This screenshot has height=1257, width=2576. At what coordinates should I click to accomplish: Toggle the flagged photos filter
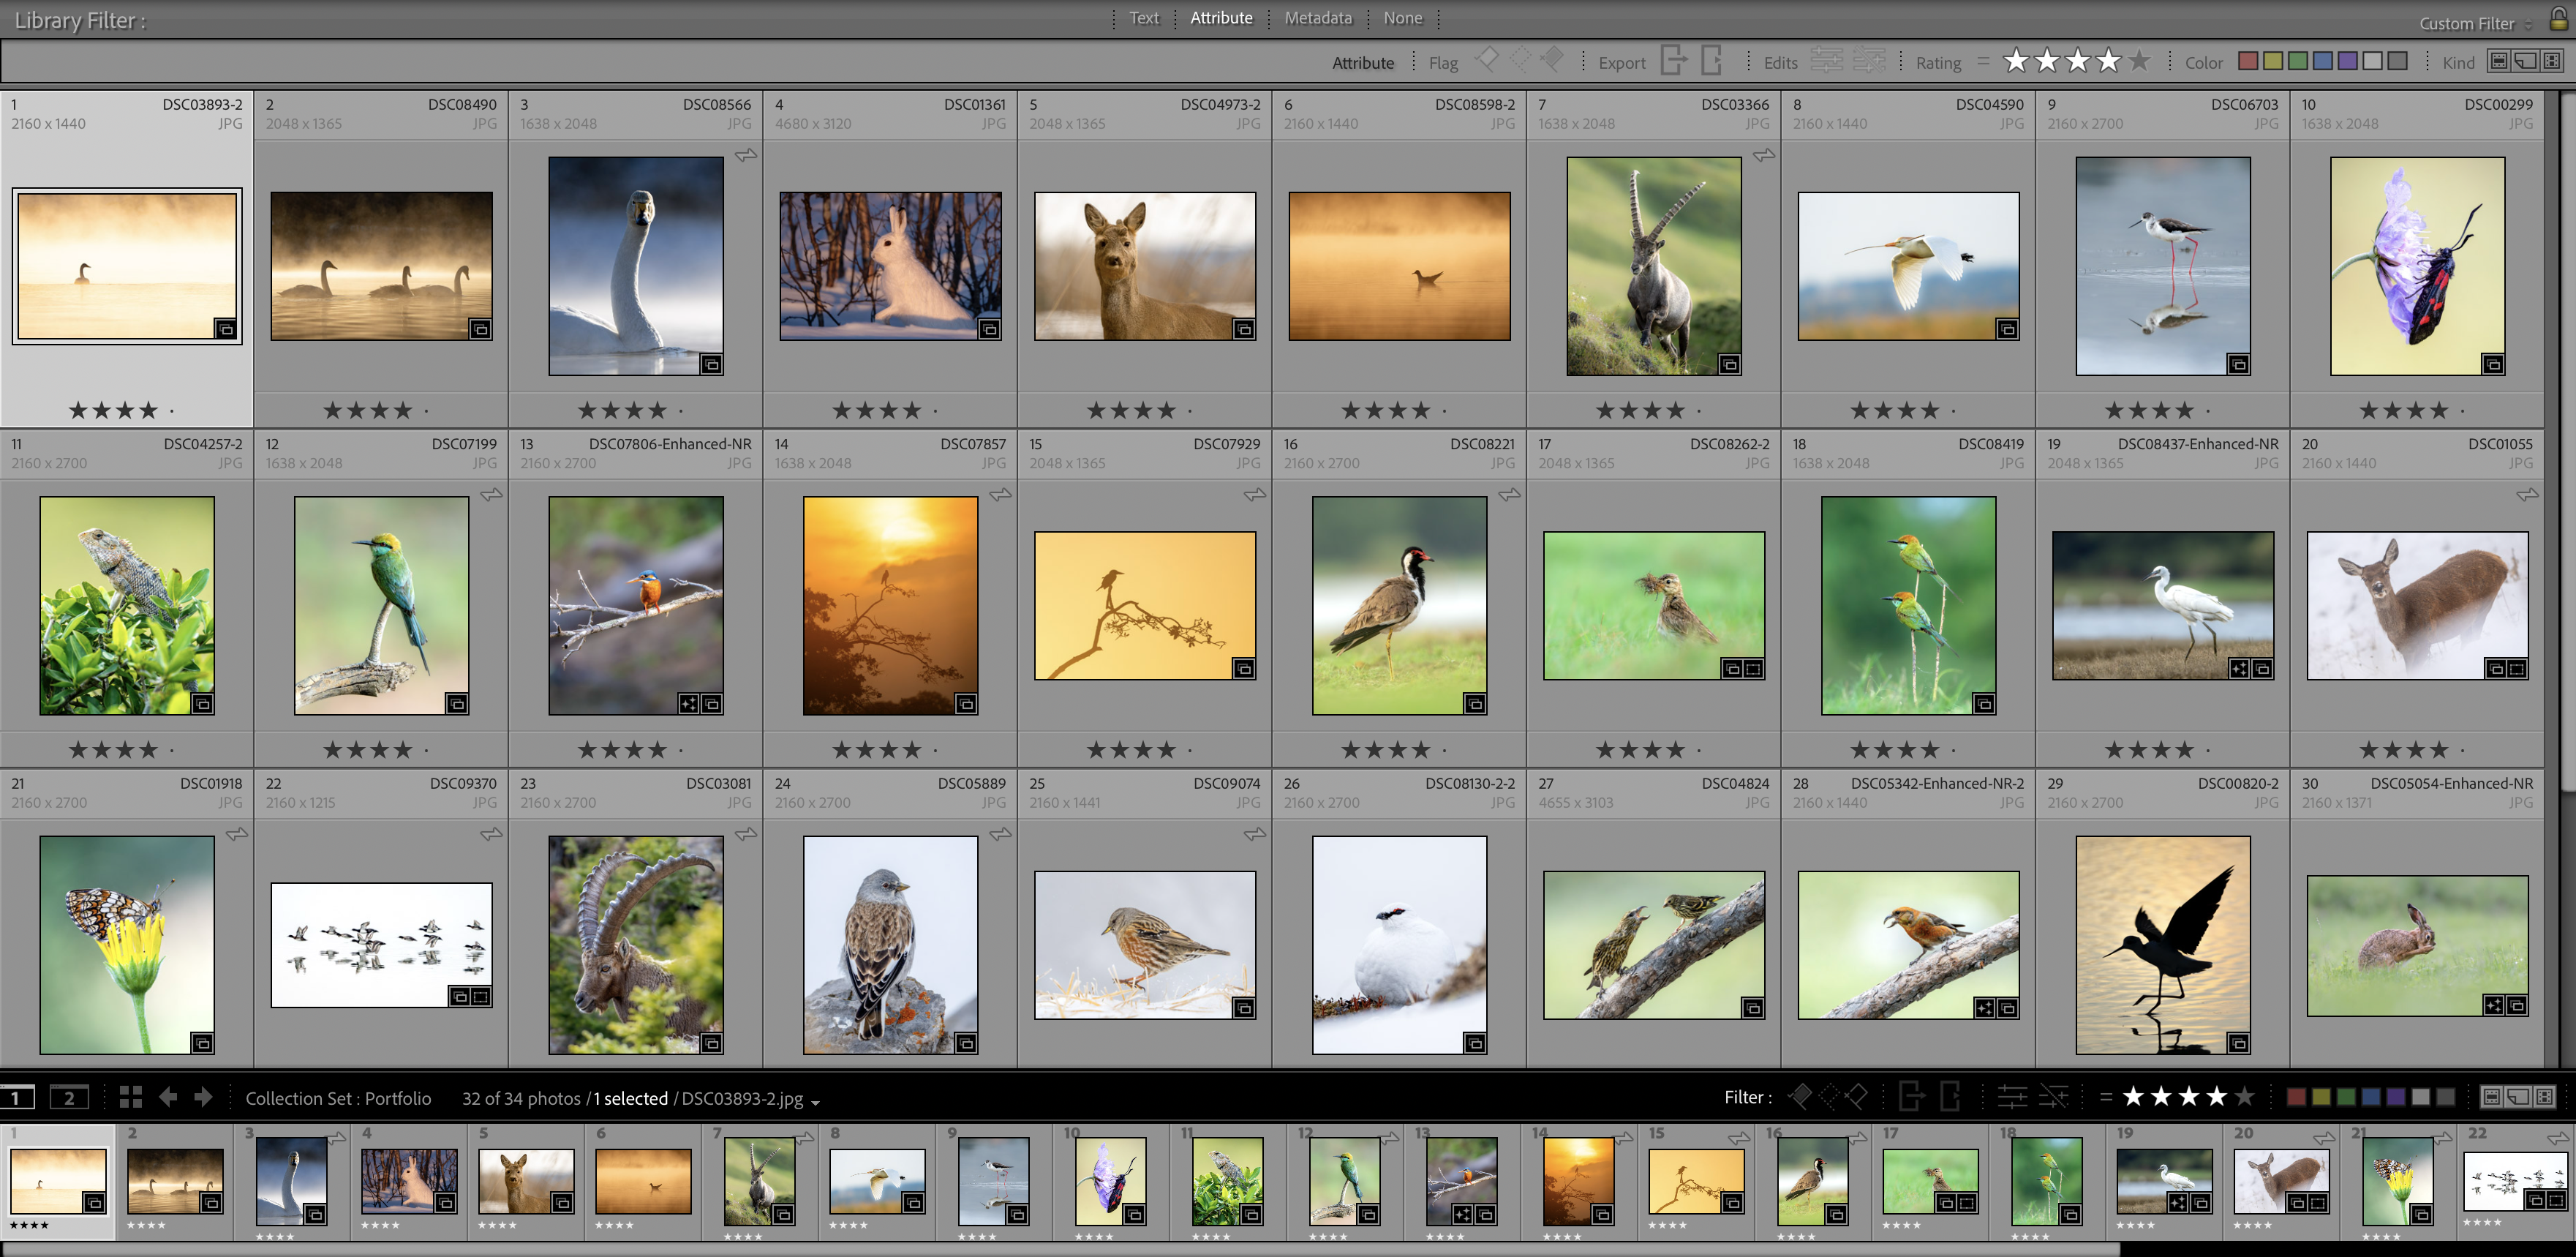tap(1487, 60)
